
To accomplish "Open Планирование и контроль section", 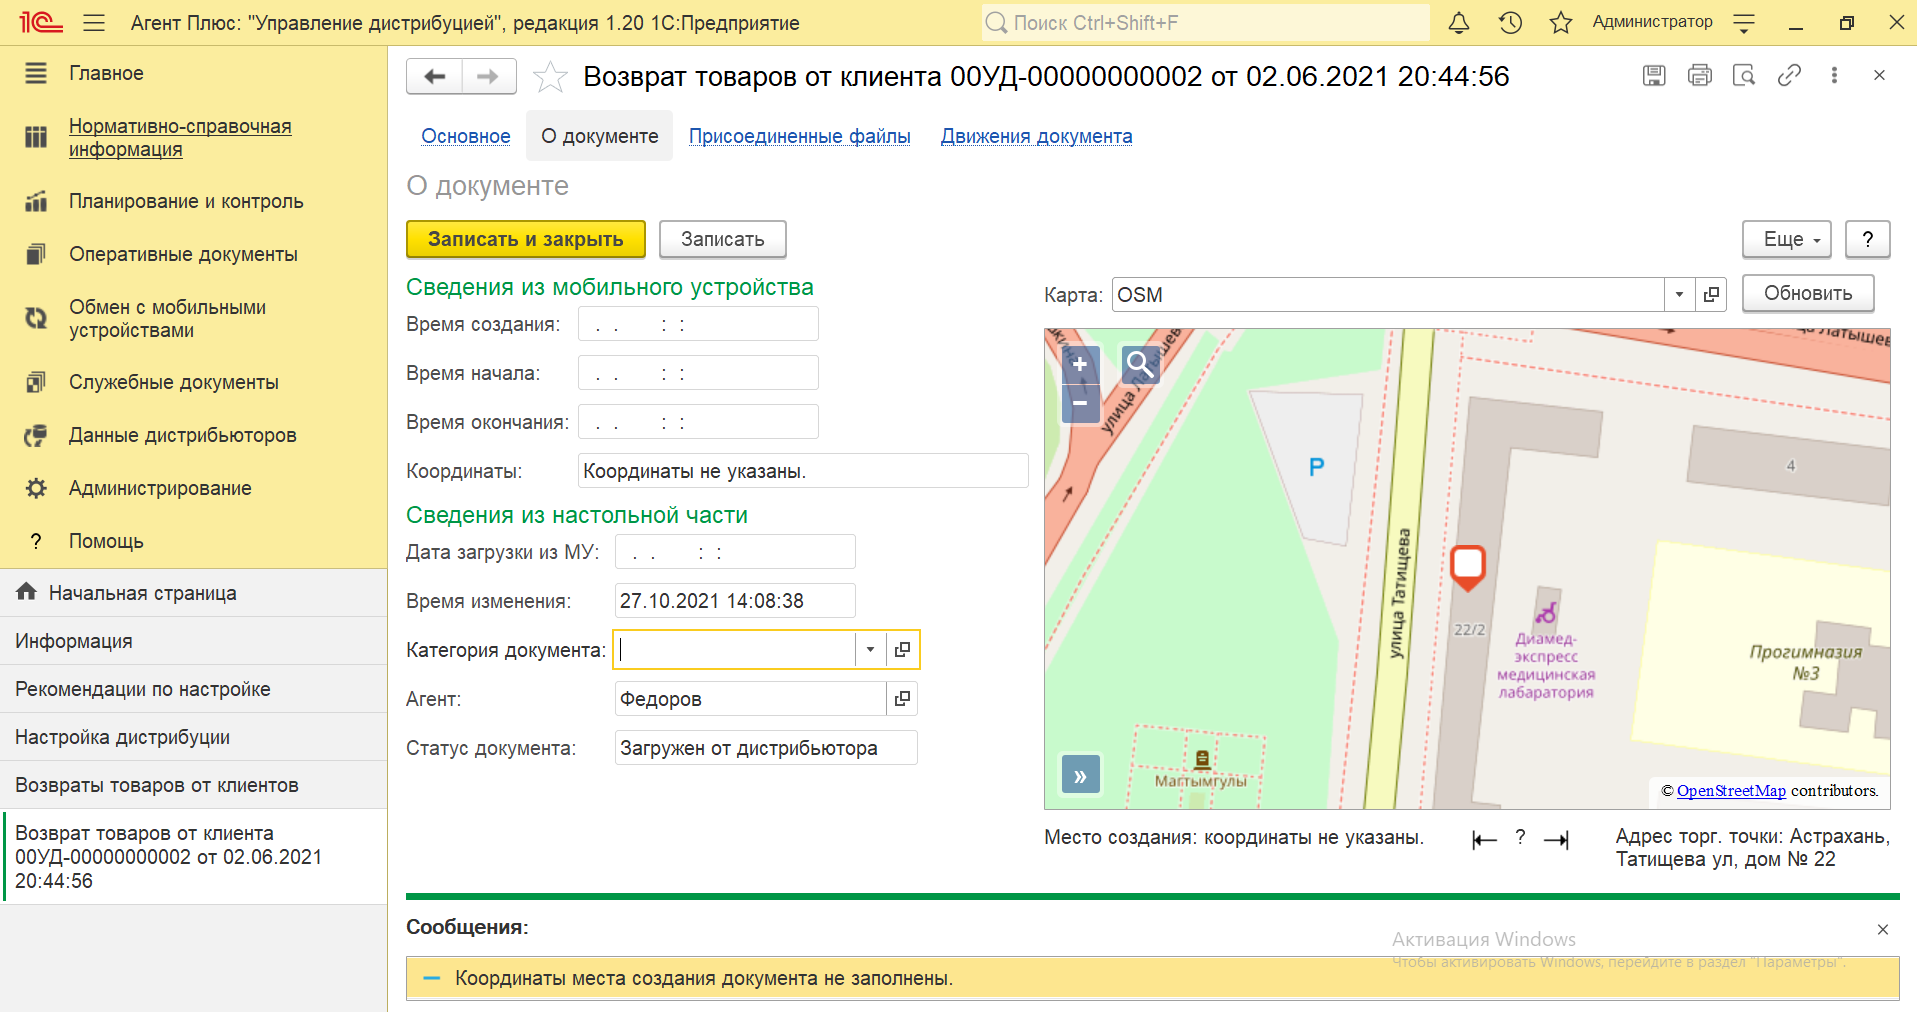I will tap(193, 201).
